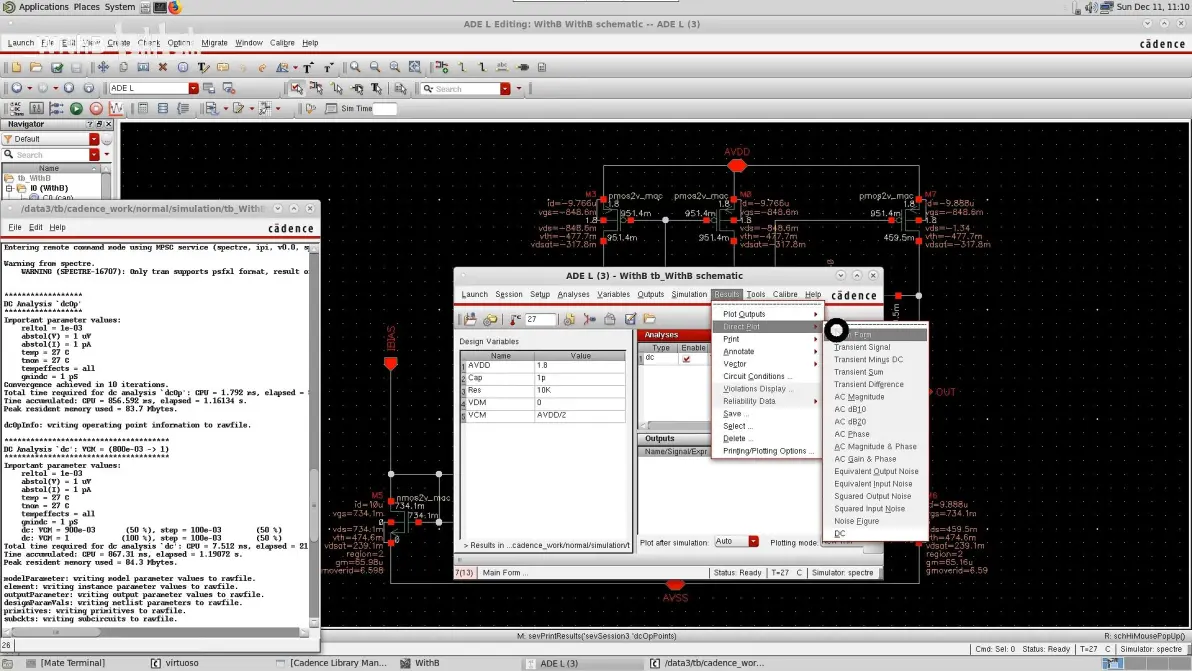Open Reliability Data submenu
The width and height of the screenshot is (1192, 671).
pyautogui.click(x=769, y=401)
